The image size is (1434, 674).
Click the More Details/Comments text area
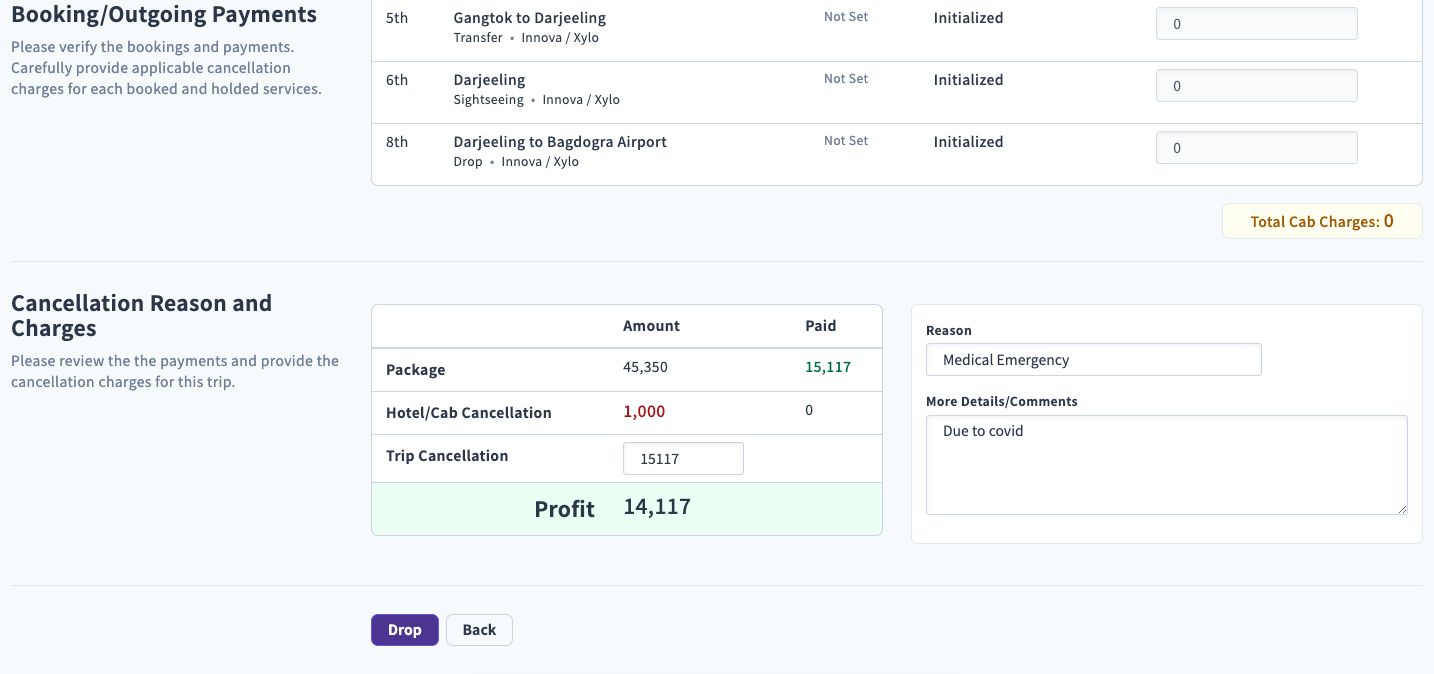(1166, 464)
